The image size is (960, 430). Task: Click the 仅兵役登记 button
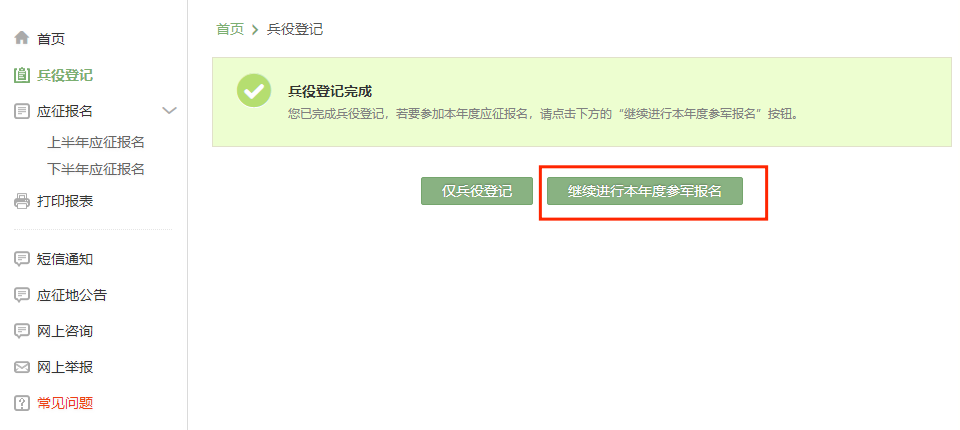click(x=477, y=191)
